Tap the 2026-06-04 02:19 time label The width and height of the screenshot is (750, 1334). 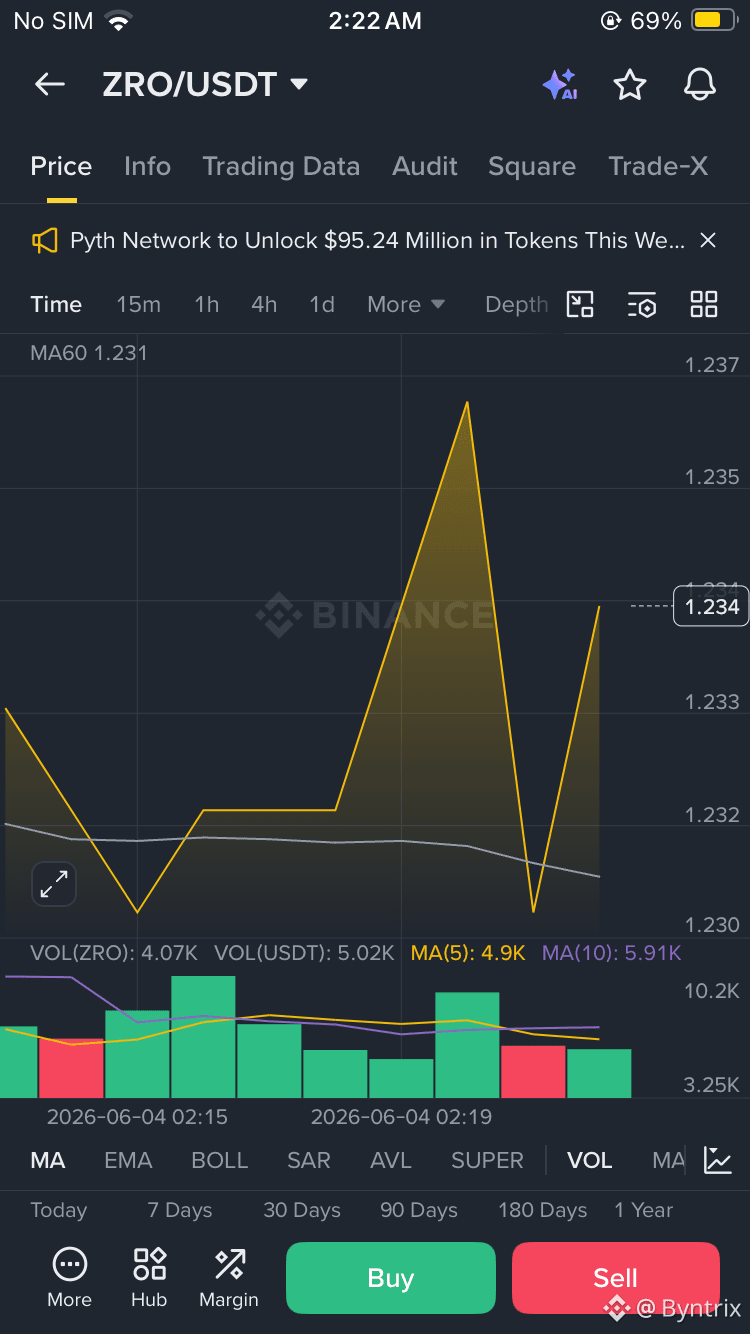pyautogui.click(x=401, y=1116)
